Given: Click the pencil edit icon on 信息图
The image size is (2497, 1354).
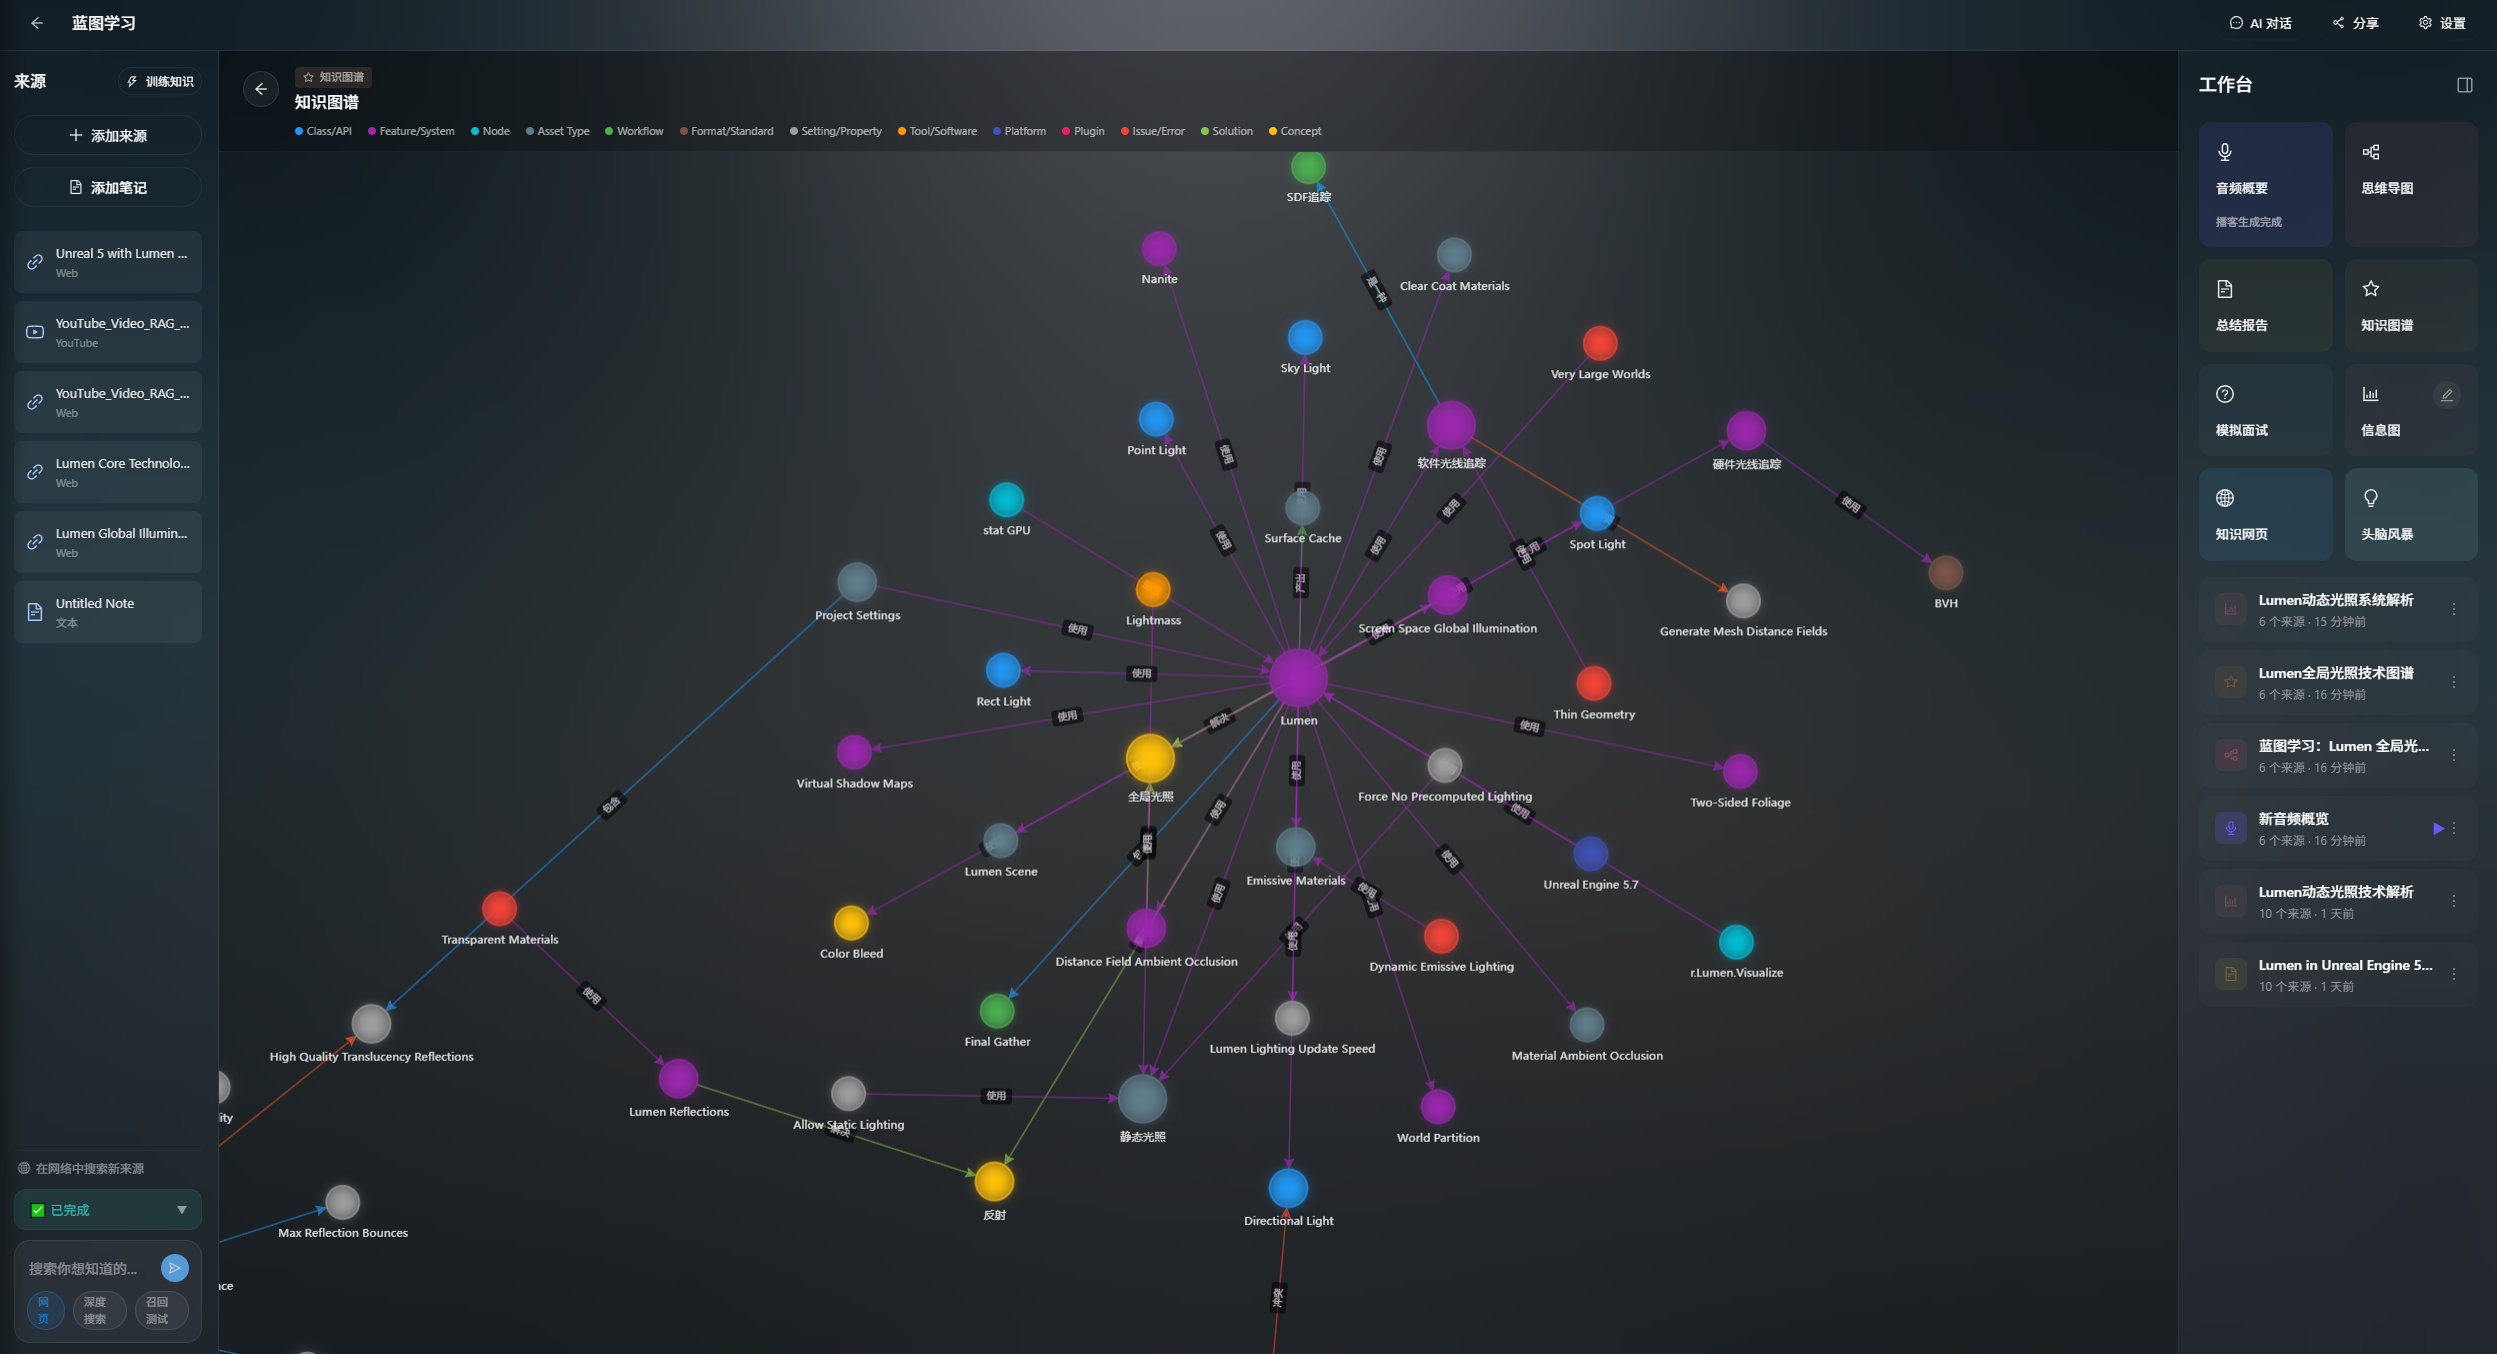Looking at the screenshot, I should point(2446,395).
